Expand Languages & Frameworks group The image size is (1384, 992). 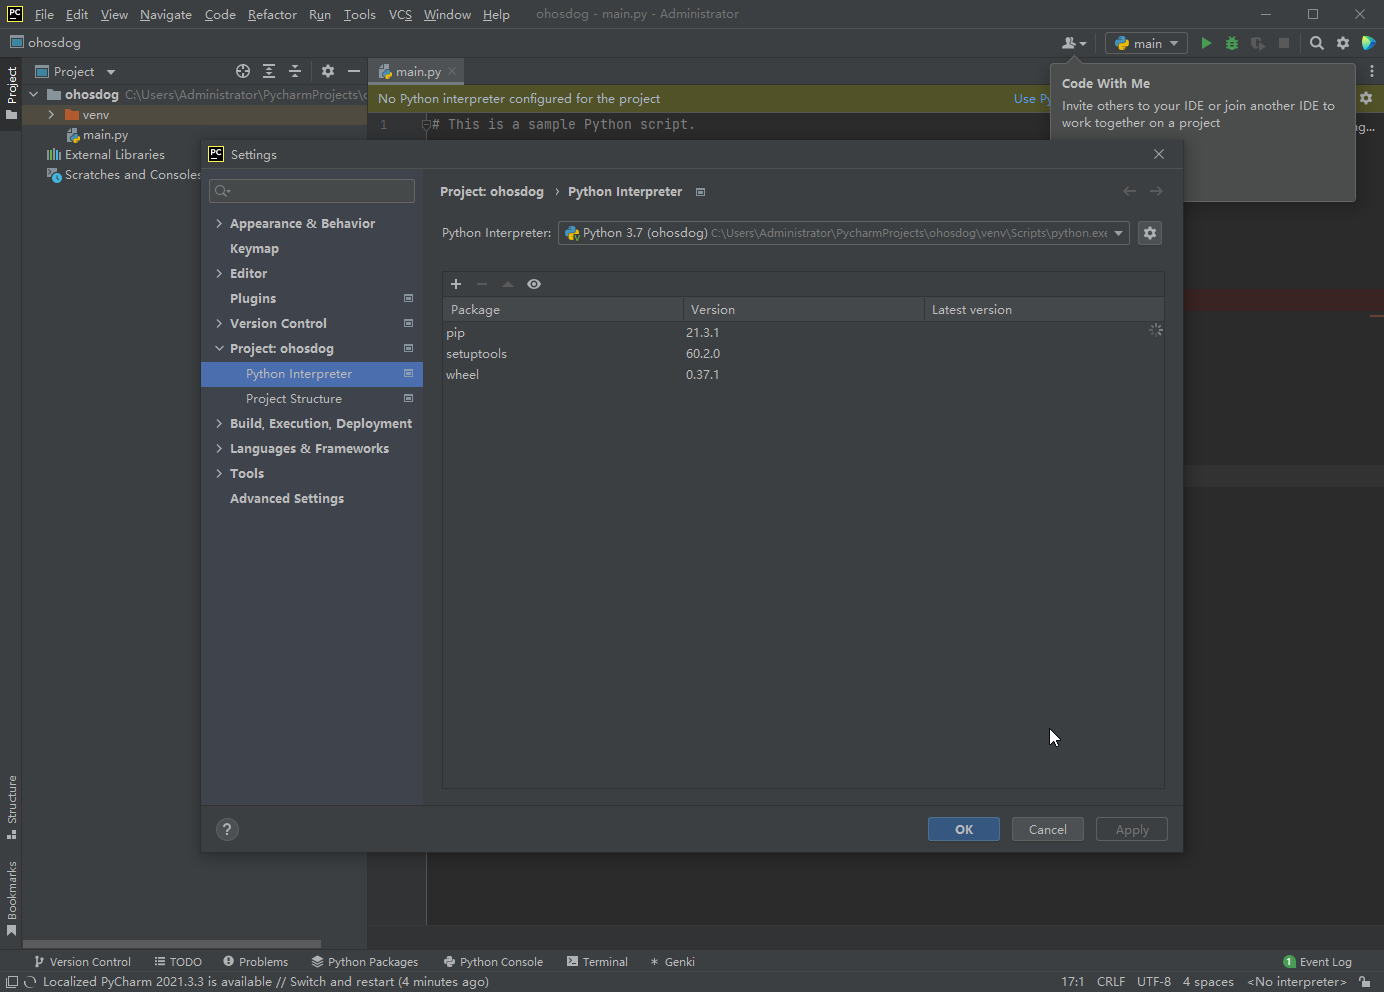pyautogui.click(x=219, y=449)
